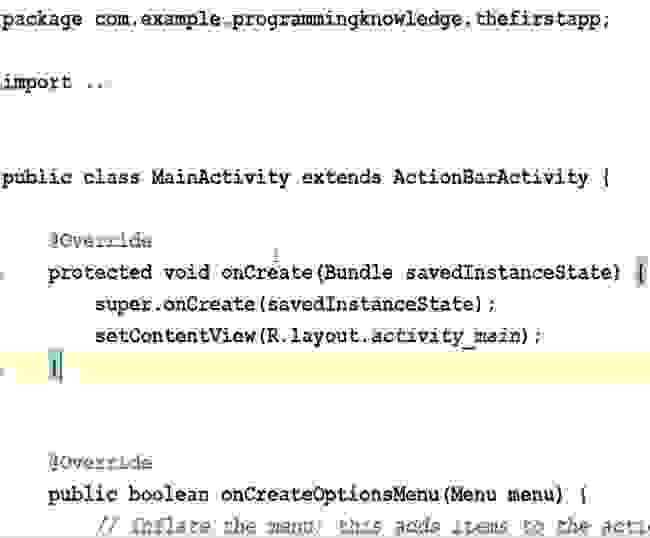Screen dimensions: 650x538
Task: Click the highlighted opening brace of onCreate
Action: click(642, 274)
